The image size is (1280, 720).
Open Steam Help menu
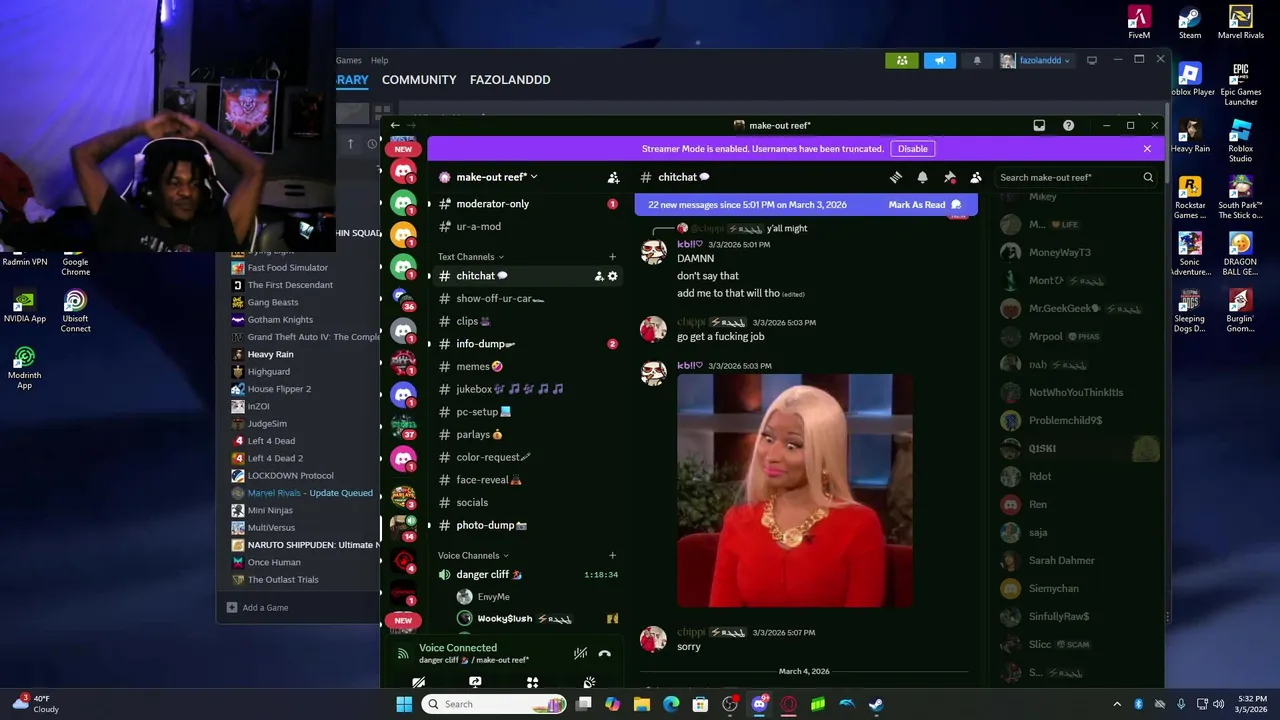coord(379,61)
